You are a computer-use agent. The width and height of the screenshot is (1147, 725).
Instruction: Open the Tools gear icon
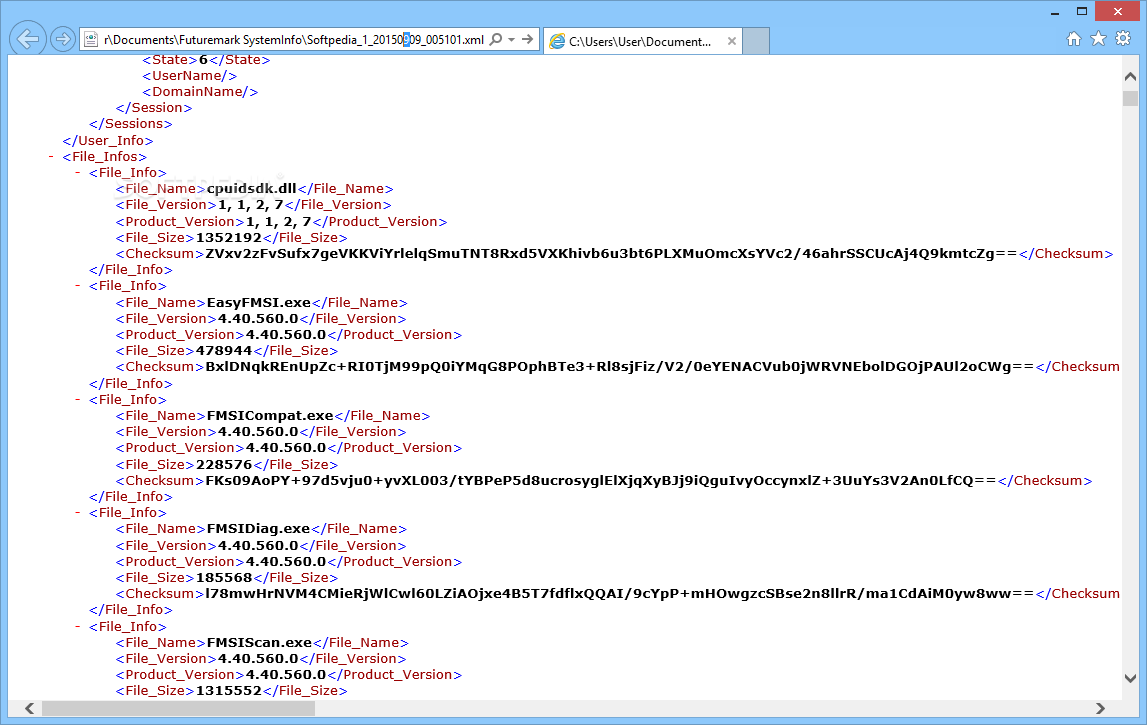[x=1123, y=39]
